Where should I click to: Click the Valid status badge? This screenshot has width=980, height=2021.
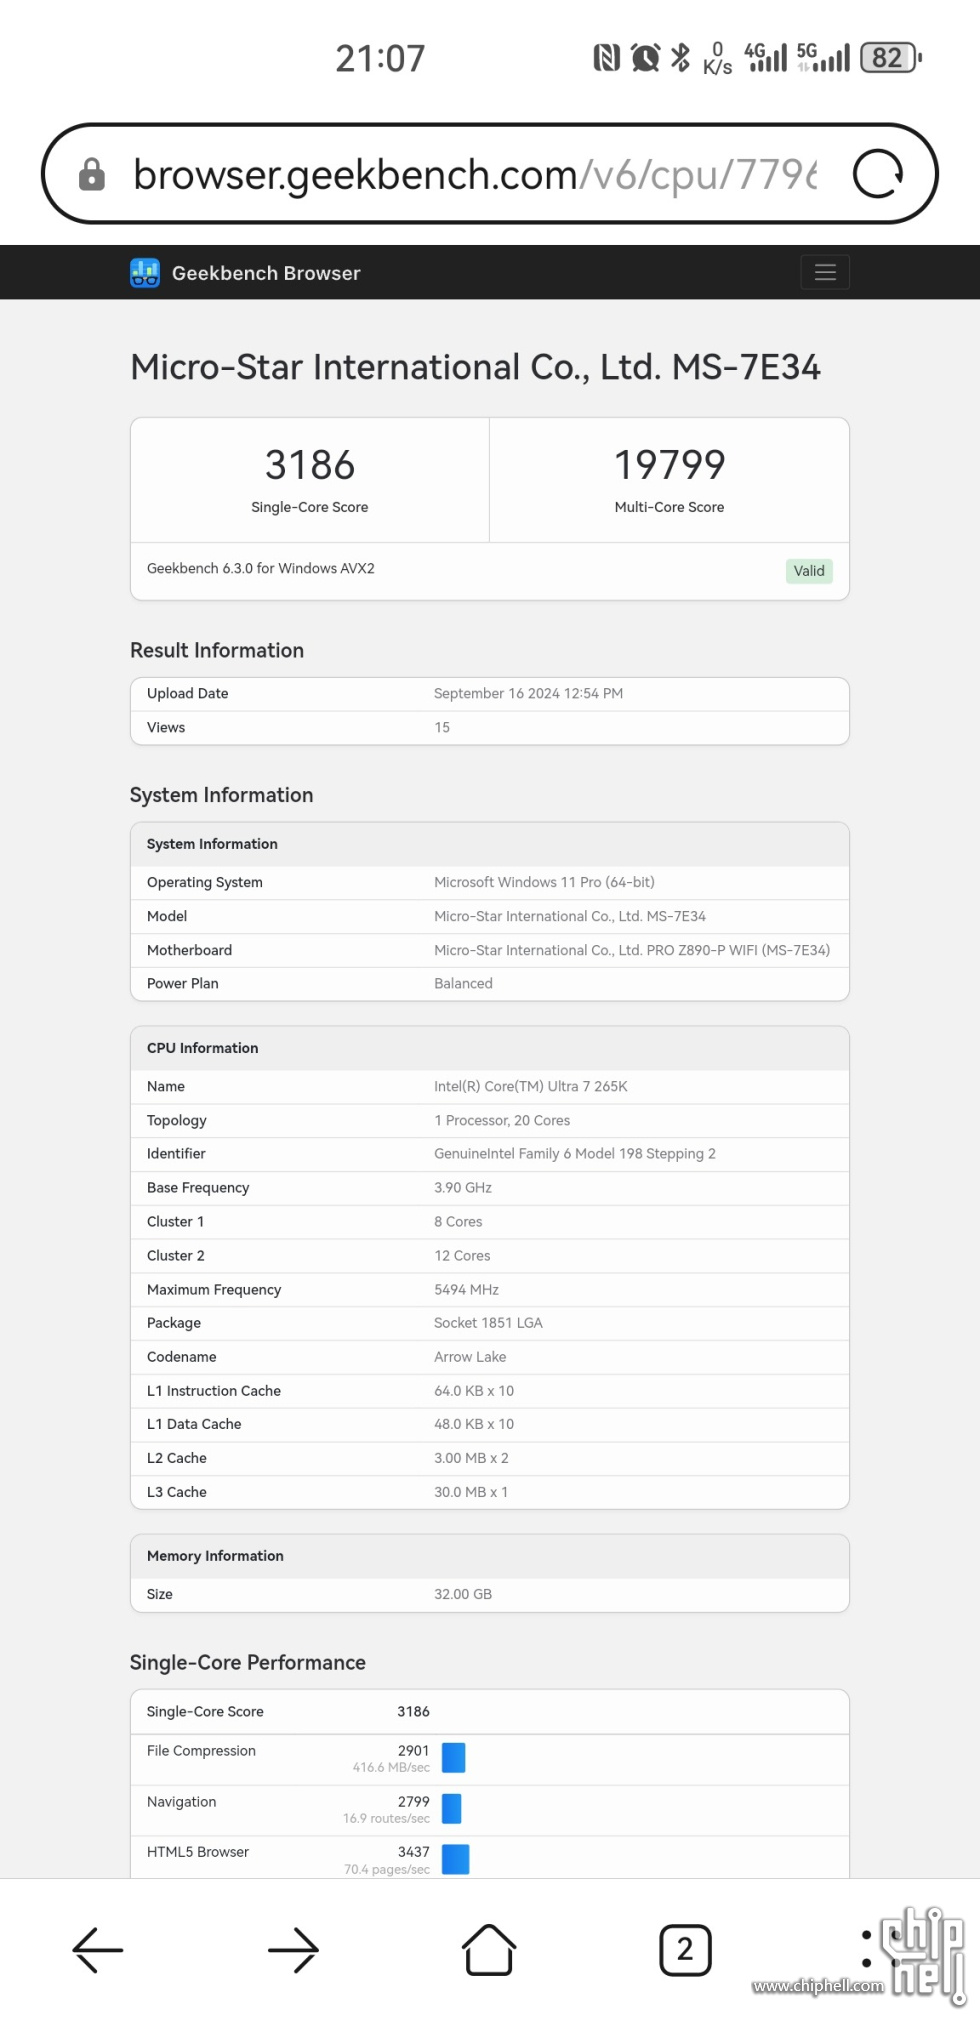[x=809, y=571]
